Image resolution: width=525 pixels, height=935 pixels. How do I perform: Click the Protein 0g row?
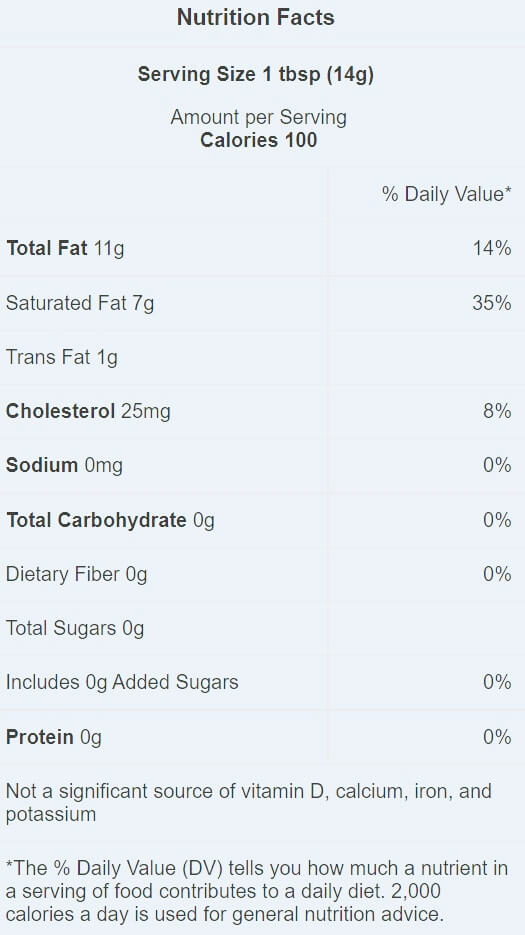pos(262,737)
